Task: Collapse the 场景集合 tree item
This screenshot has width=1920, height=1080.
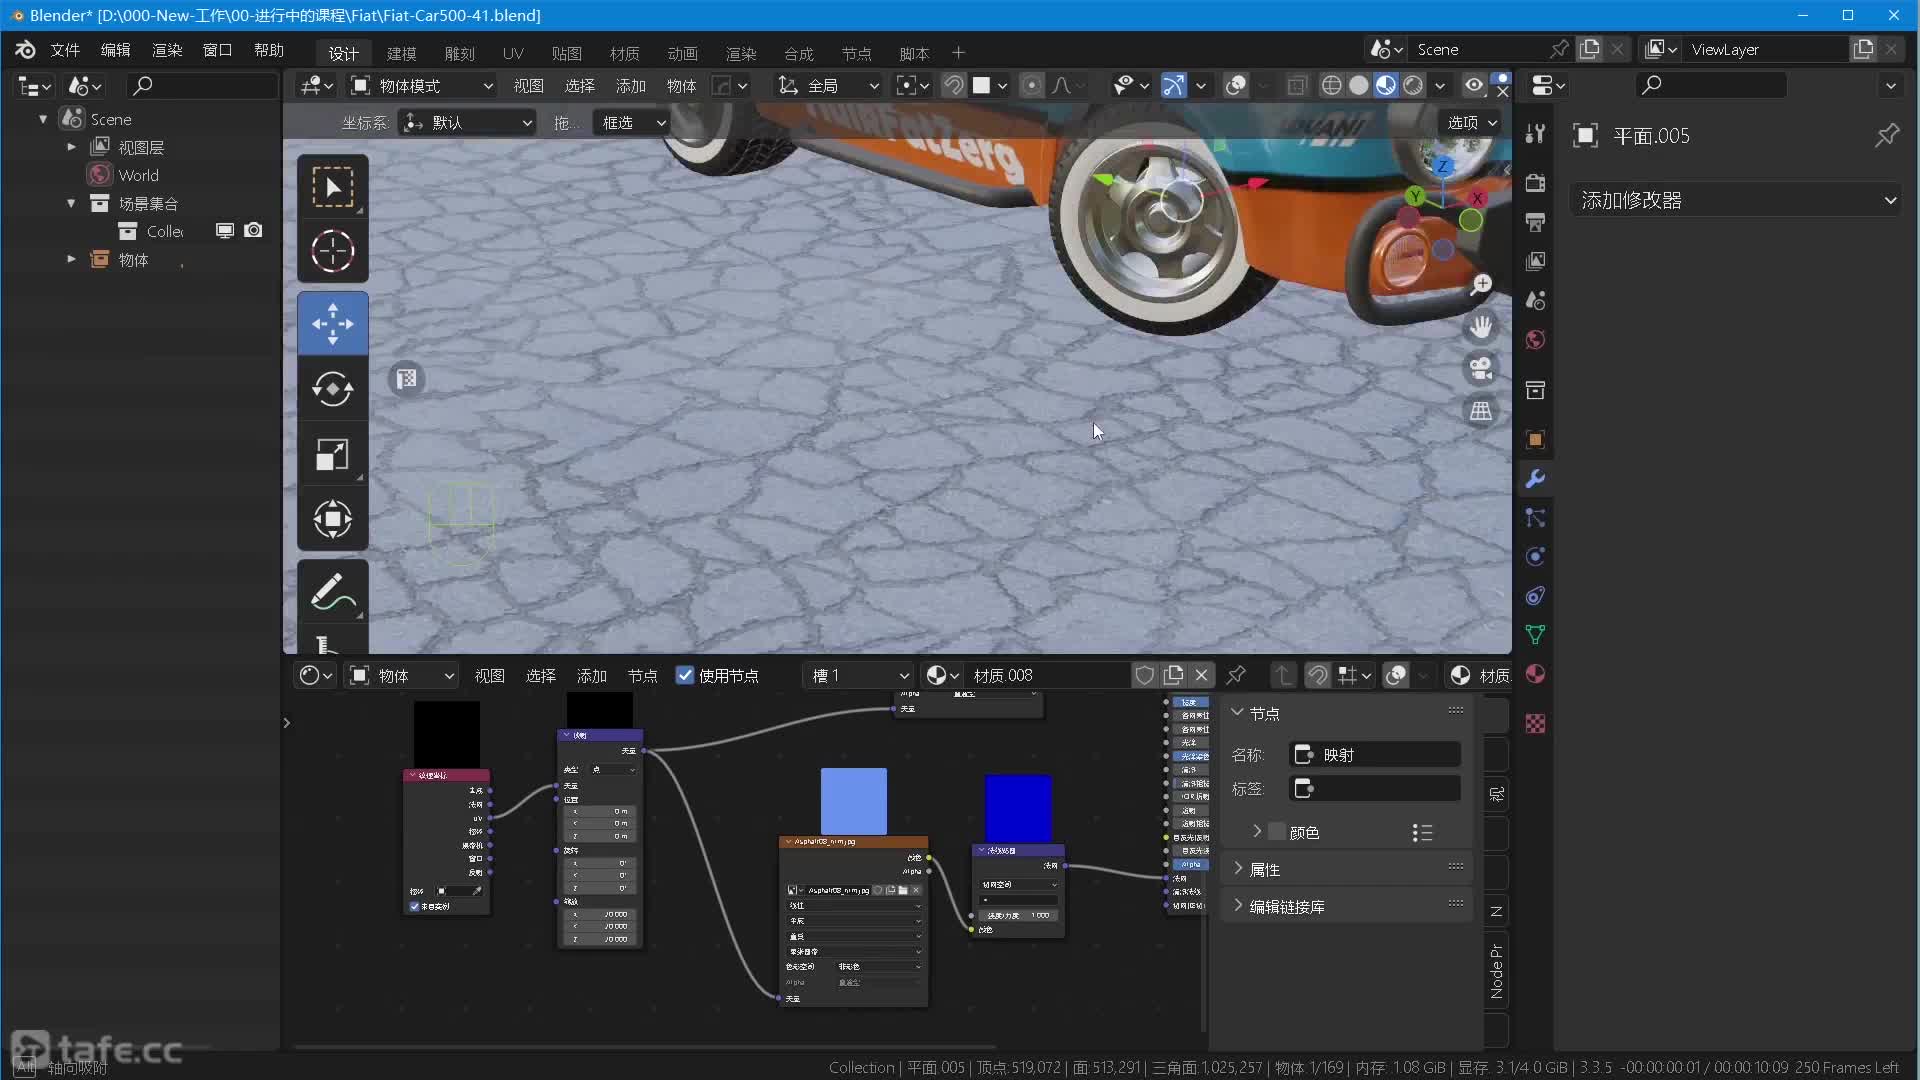Action: point(71,203)
